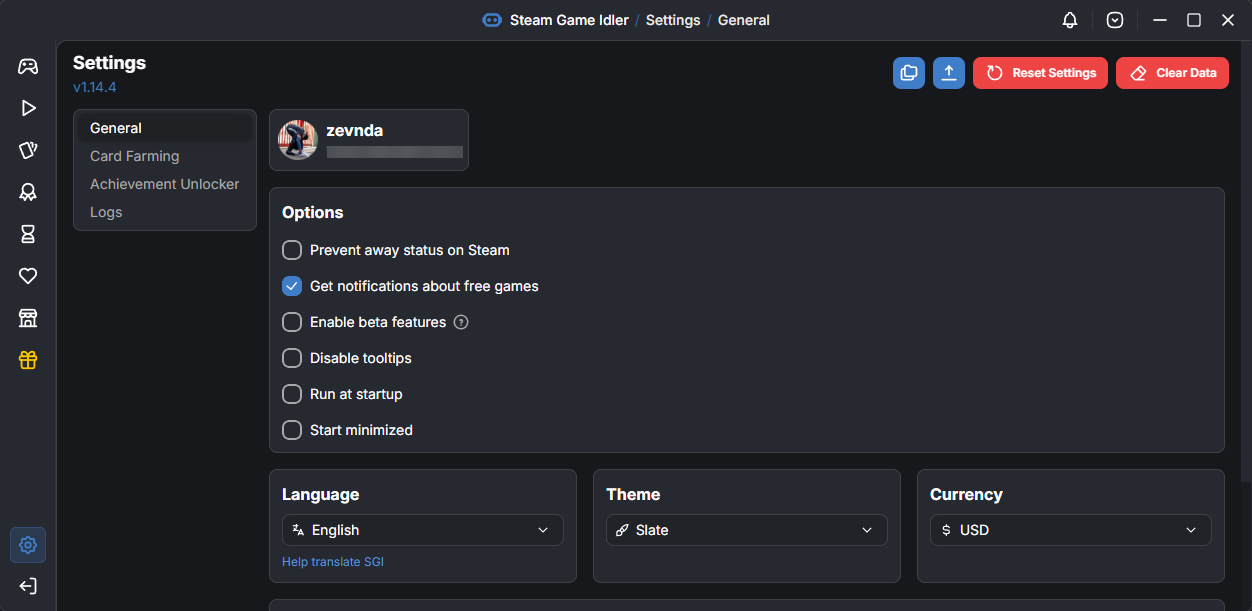Click the blue upload icon button
Viewport: 1252px width, 611px height.
[x=949, y=73]
